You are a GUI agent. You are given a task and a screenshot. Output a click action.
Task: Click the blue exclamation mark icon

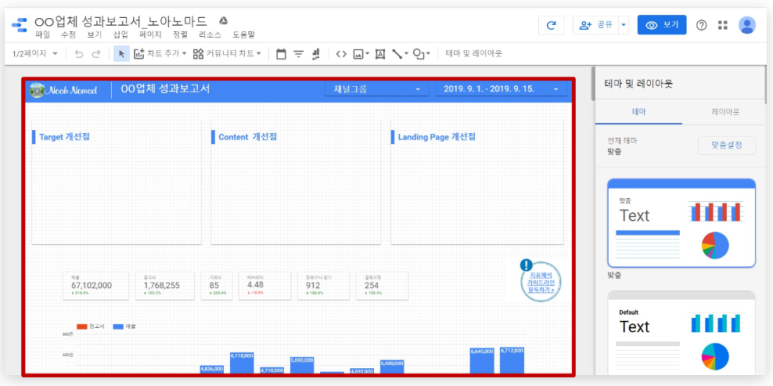coord(527,265)
